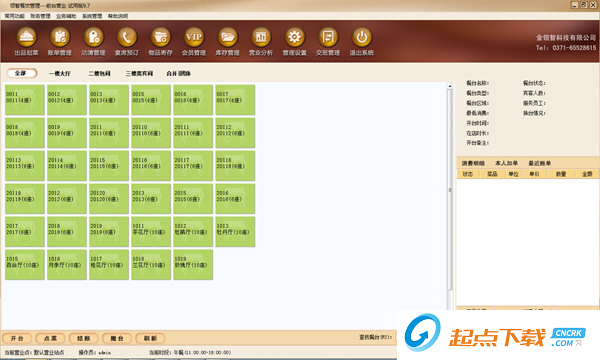Click the 菜品 column header
Screen dimensions: 600x360
[492, 174]
